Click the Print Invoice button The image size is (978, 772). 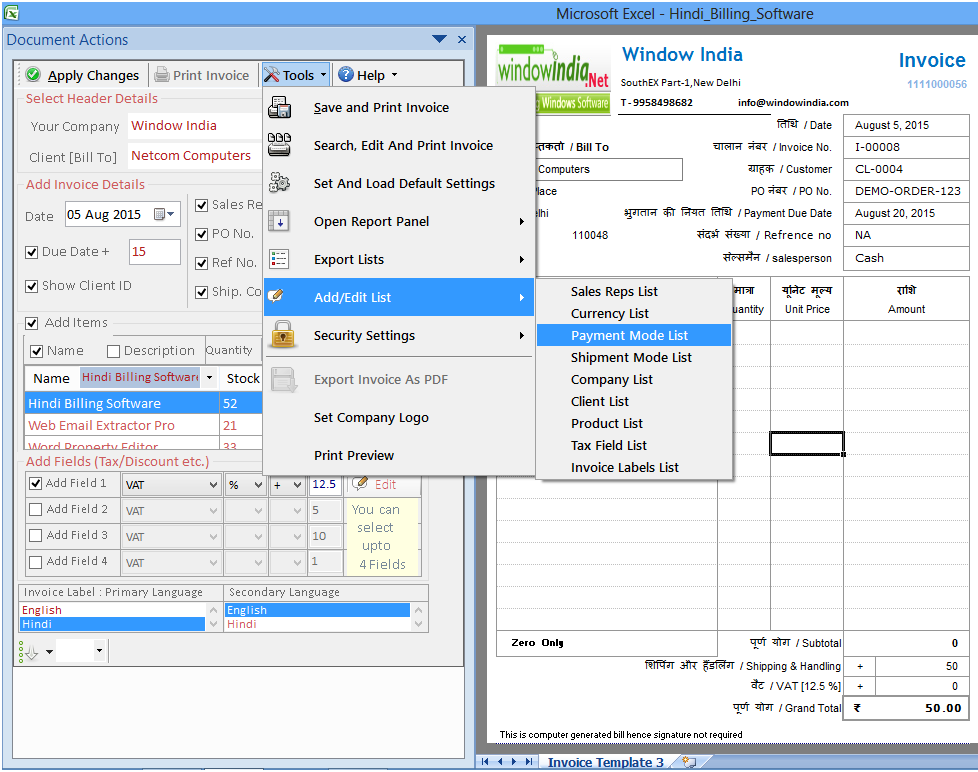tap(203, 75)
